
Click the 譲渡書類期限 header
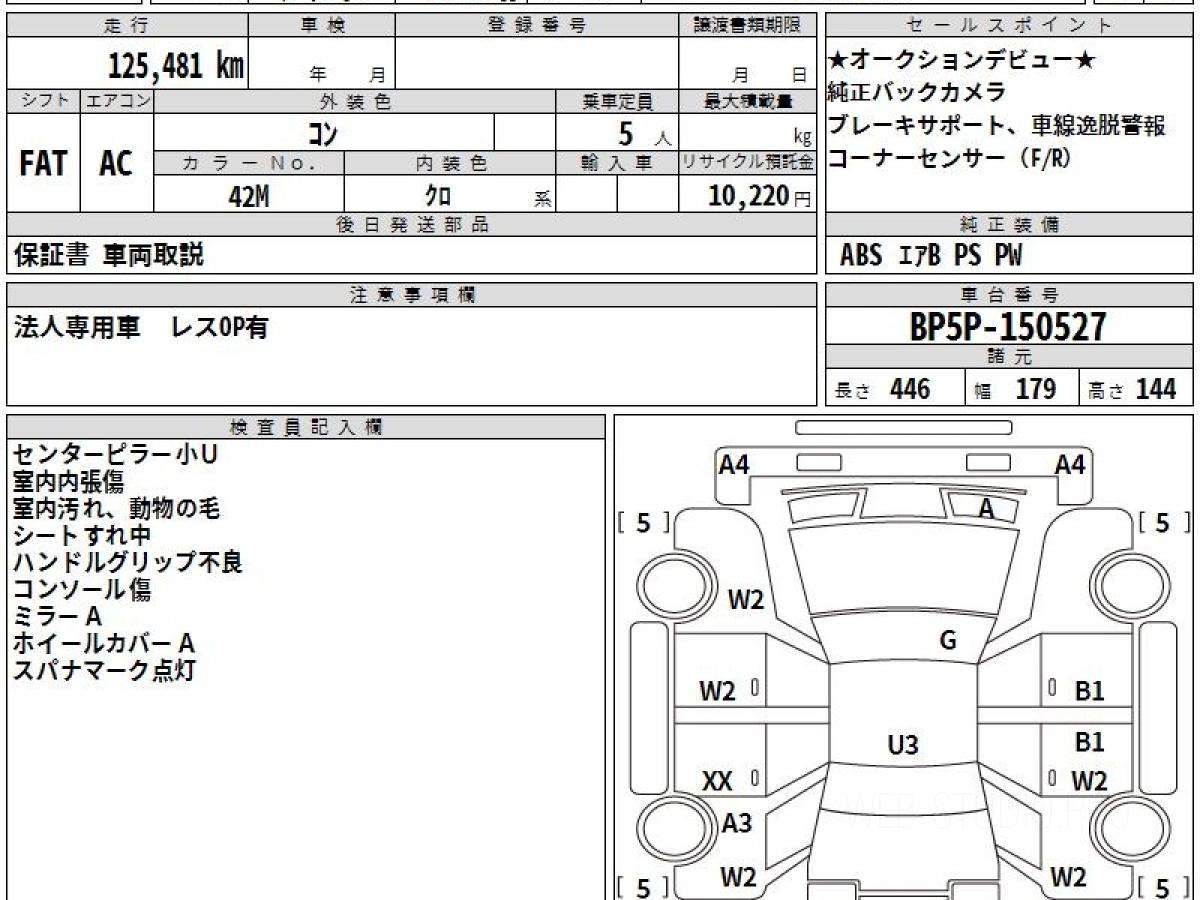coord(747,26)
